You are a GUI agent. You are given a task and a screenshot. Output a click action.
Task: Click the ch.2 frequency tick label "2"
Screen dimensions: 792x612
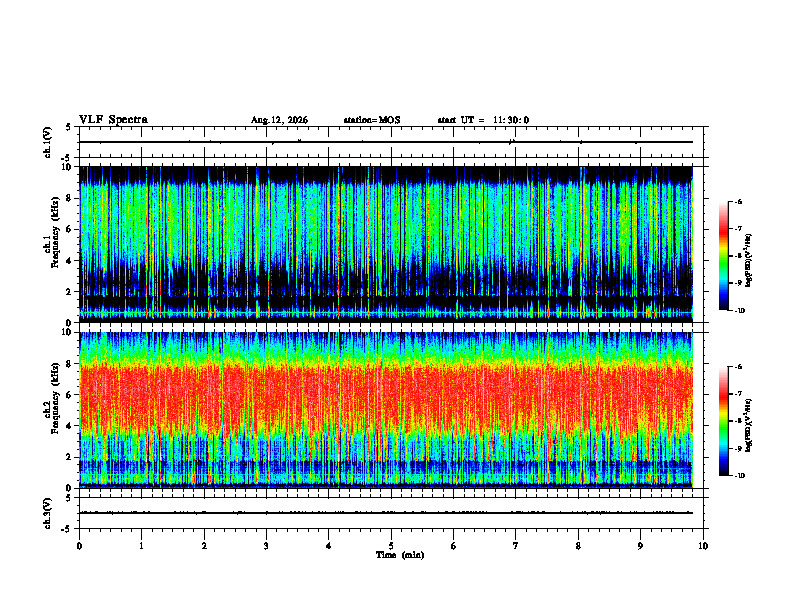(70, 457)
